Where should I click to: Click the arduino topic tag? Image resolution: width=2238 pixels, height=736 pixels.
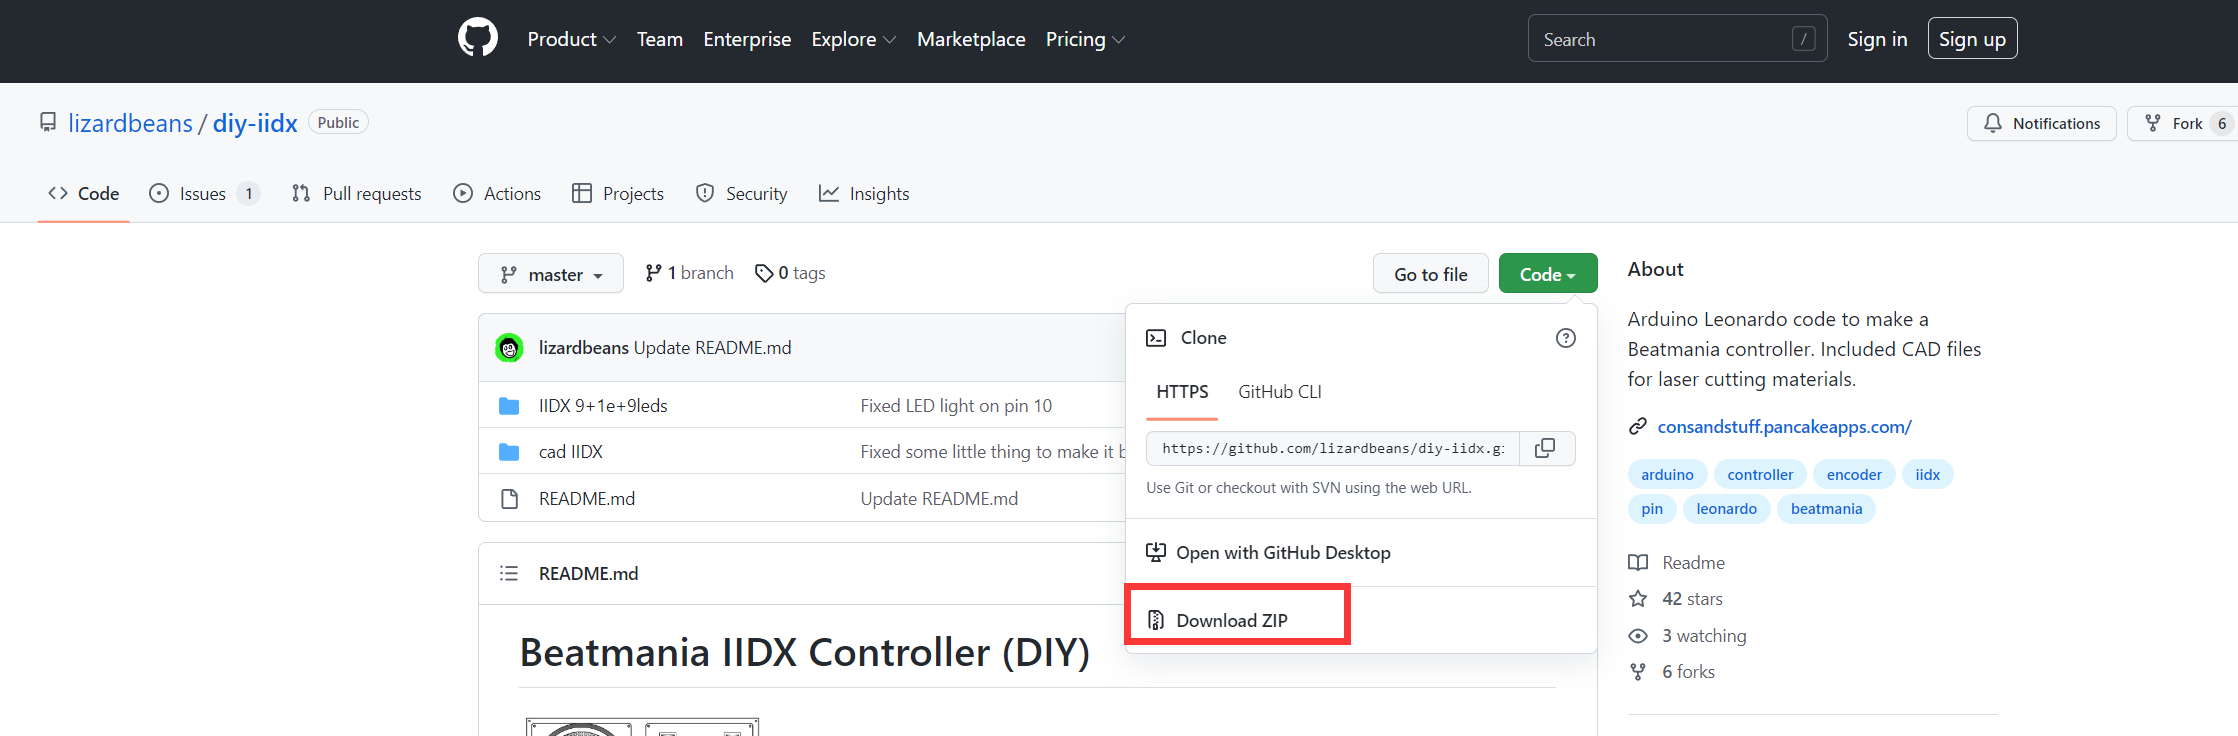click(1667, 475)
